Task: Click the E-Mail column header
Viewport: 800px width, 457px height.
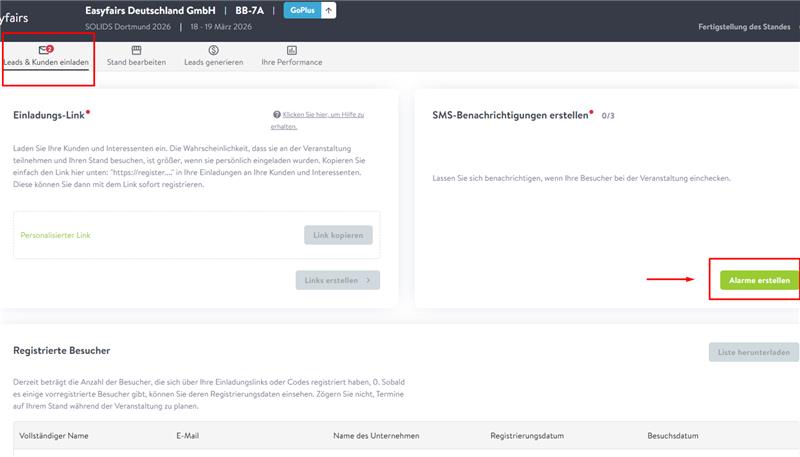Action: (x=189, y=437)
